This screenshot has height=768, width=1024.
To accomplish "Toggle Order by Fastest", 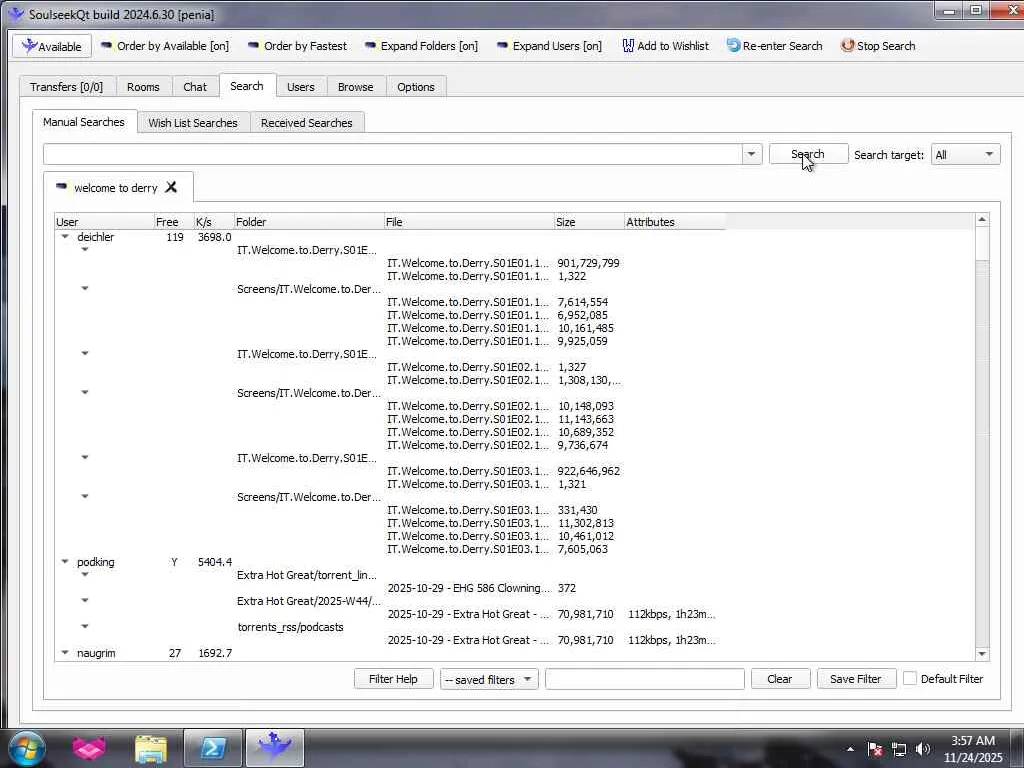I will [x=297, y=46].
